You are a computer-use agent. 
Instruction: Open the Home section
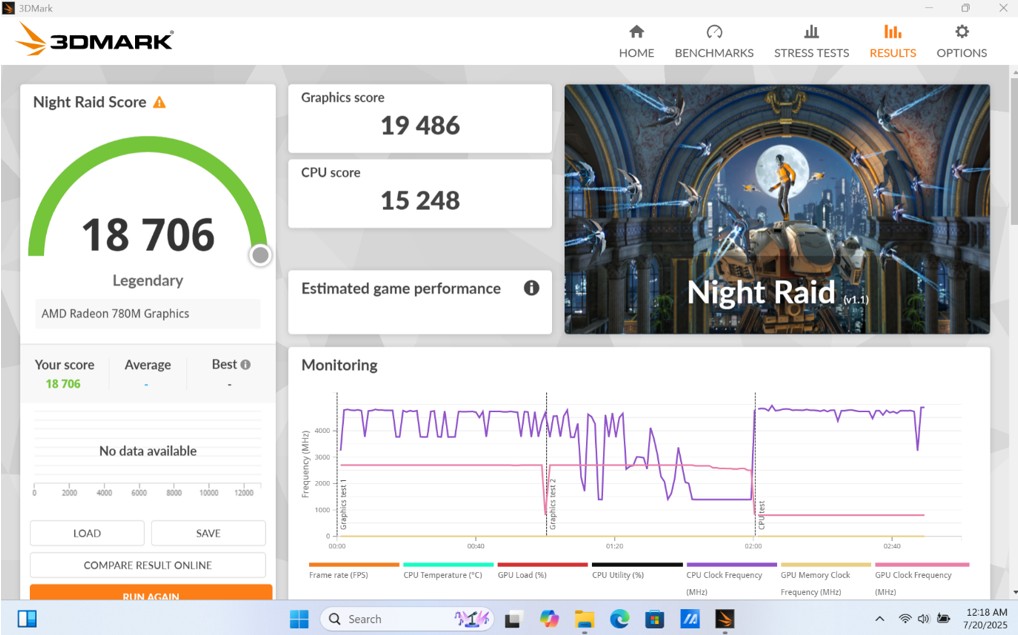pos(636,41)
